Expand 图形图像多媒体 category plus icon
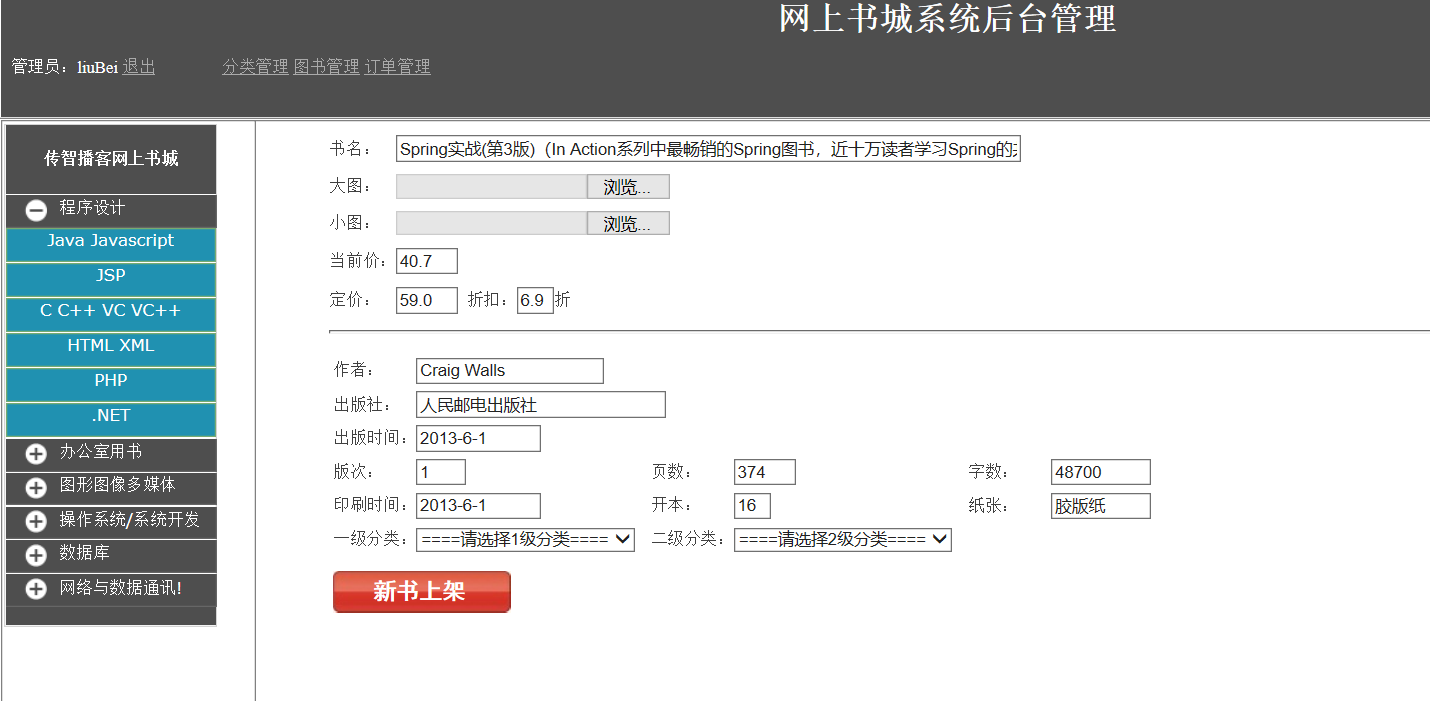This screenshot has height=701, width=1430. pyautogui.click(x=36, y=487)
